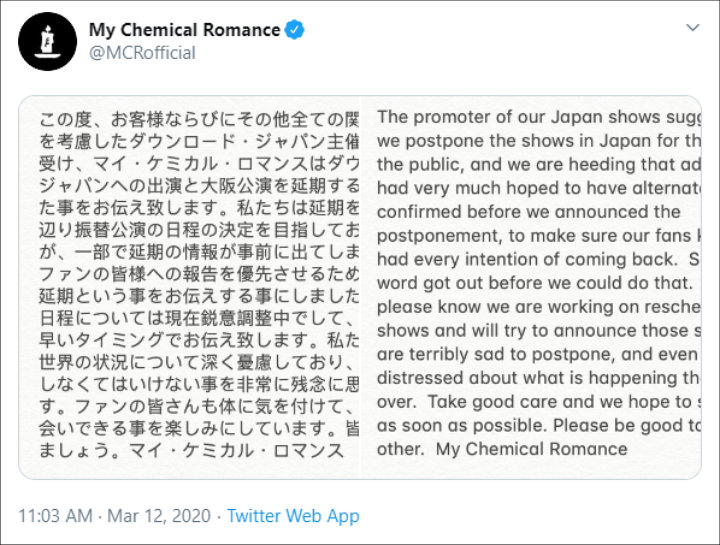Open the 11:03 AM timestamp permalink
The width and height of the screenshot is (720, 545).
click(55, 516)
